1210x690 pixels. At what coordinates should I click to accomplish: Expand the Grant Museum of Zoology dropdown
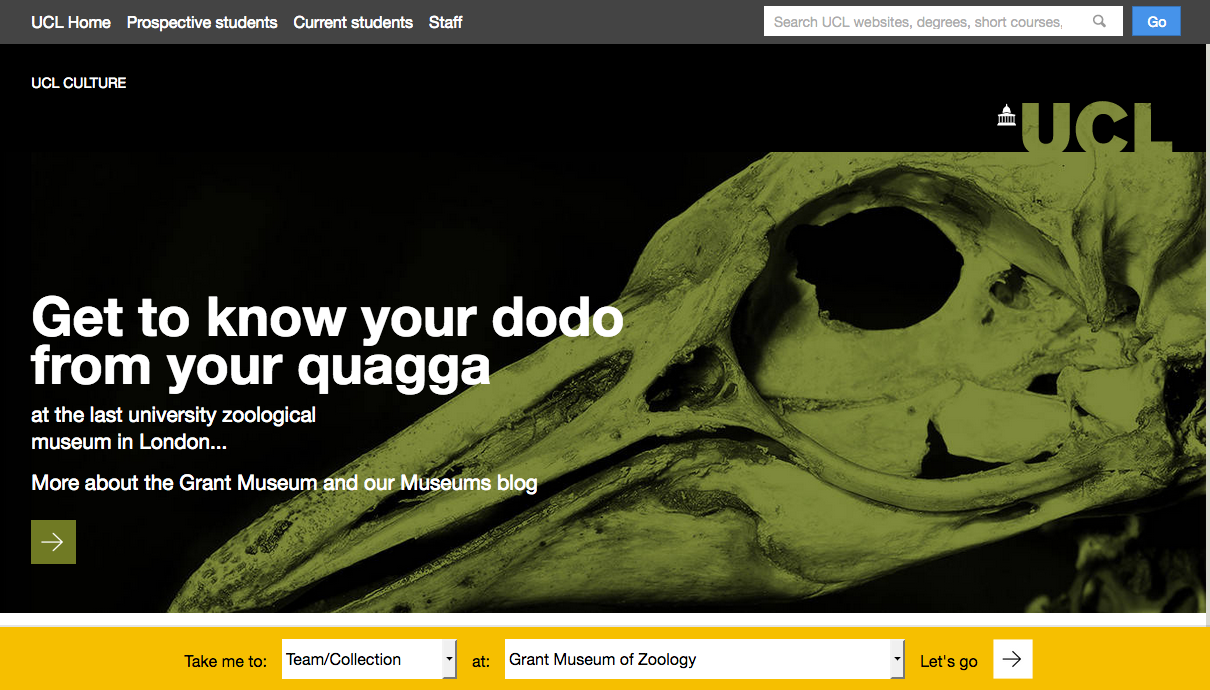[705, 659]
